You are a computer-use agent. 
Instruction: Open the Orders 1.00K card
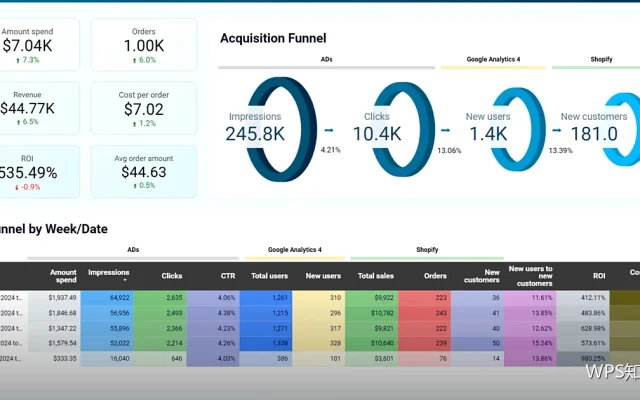click(144, 44)
